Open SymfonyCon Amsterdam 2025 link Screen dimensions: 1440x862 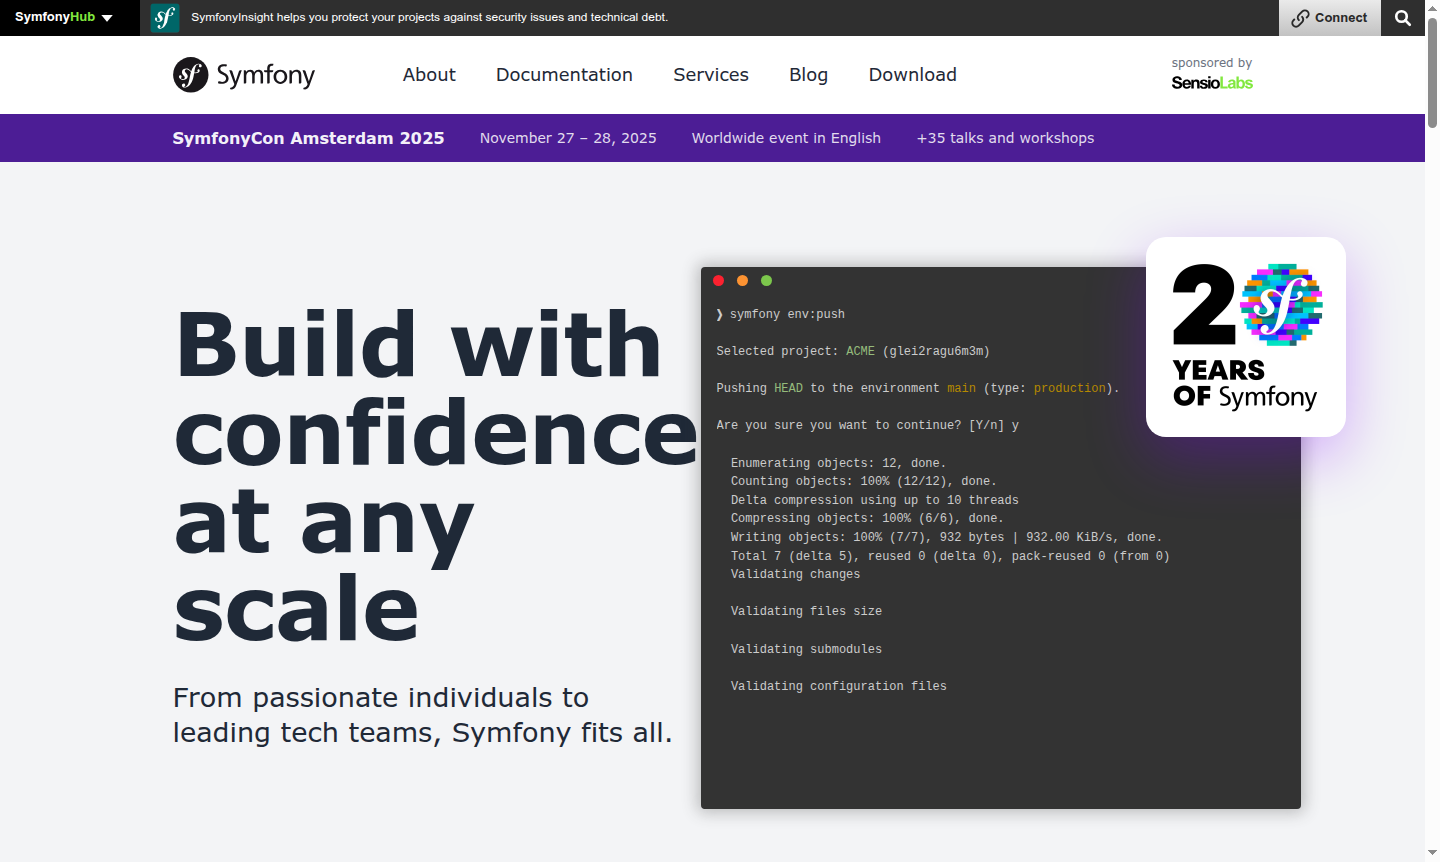(x=308, y=138)
